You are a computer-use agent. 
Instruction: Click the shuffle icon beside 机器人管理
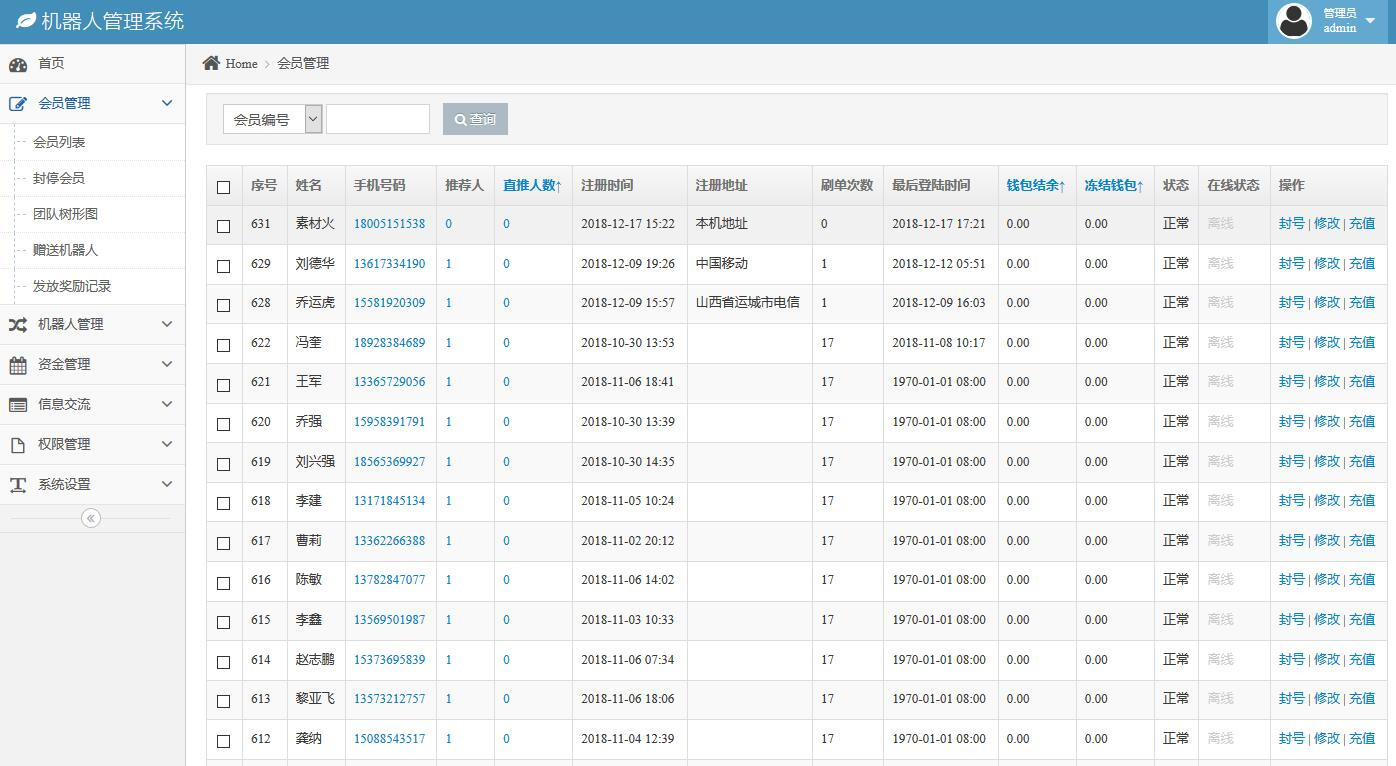18,325
